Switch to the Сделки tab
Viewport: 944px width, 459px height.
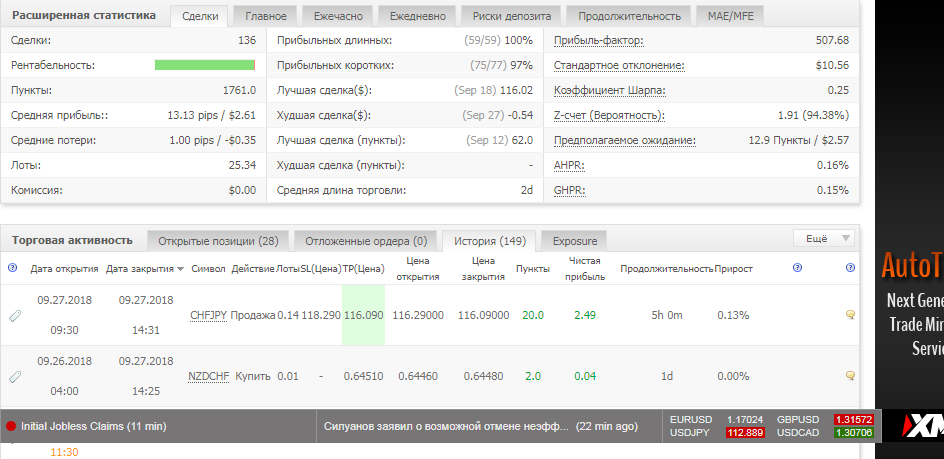pyautogui.click(x=200, y=16)
